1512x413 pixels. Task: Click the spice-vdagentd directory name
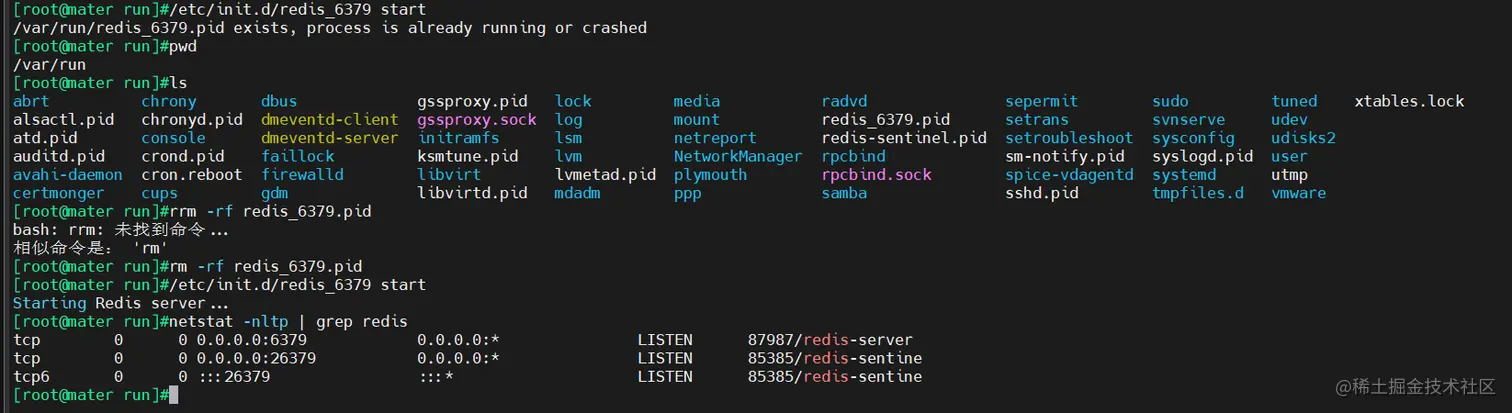(x=1069, y=175)
